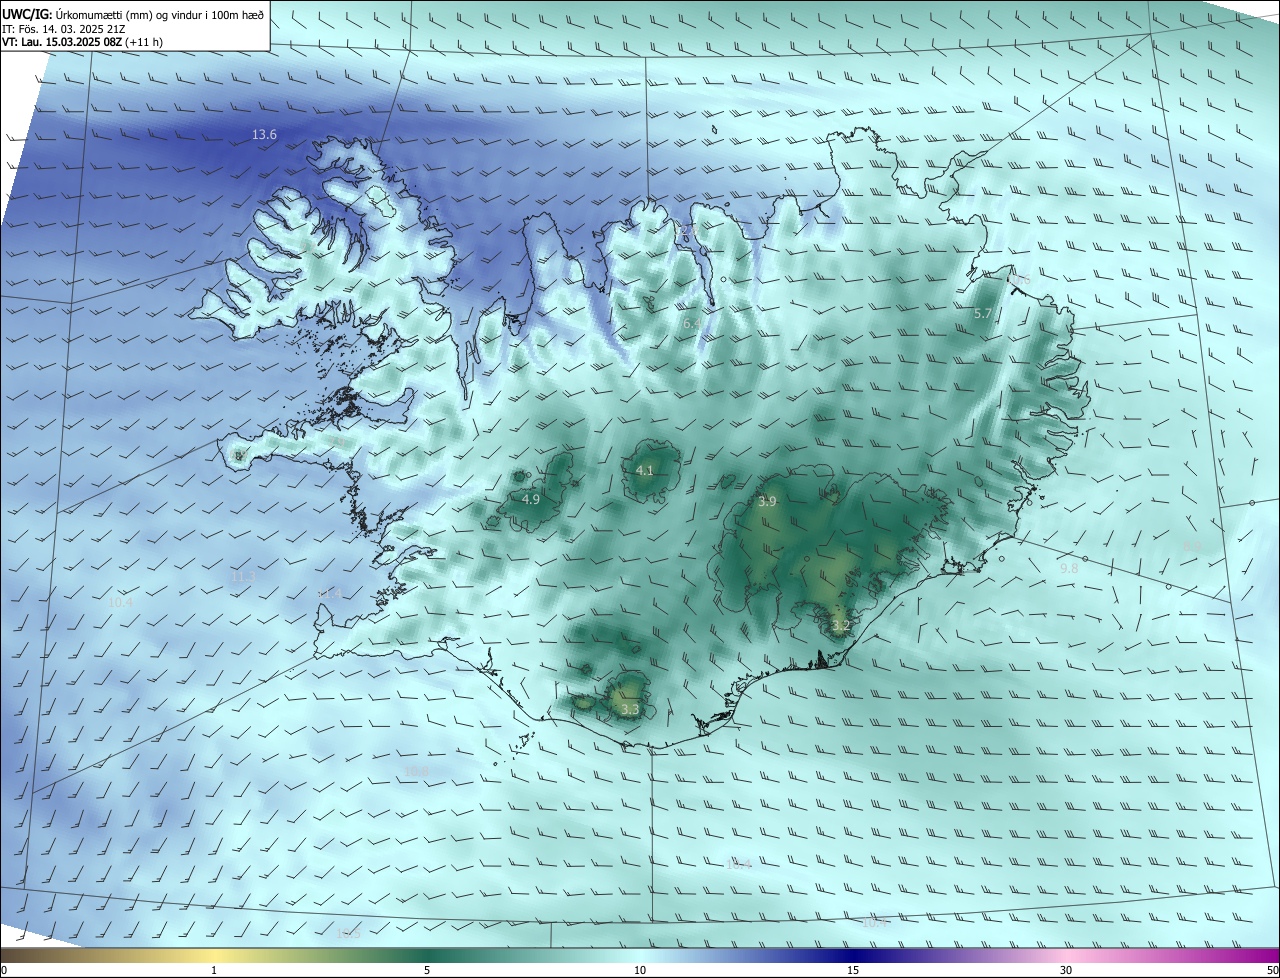Click the 10 tick on the color scale
Image resolution: width=1280 pixels, height=978 pixels.
coord(640,970)
